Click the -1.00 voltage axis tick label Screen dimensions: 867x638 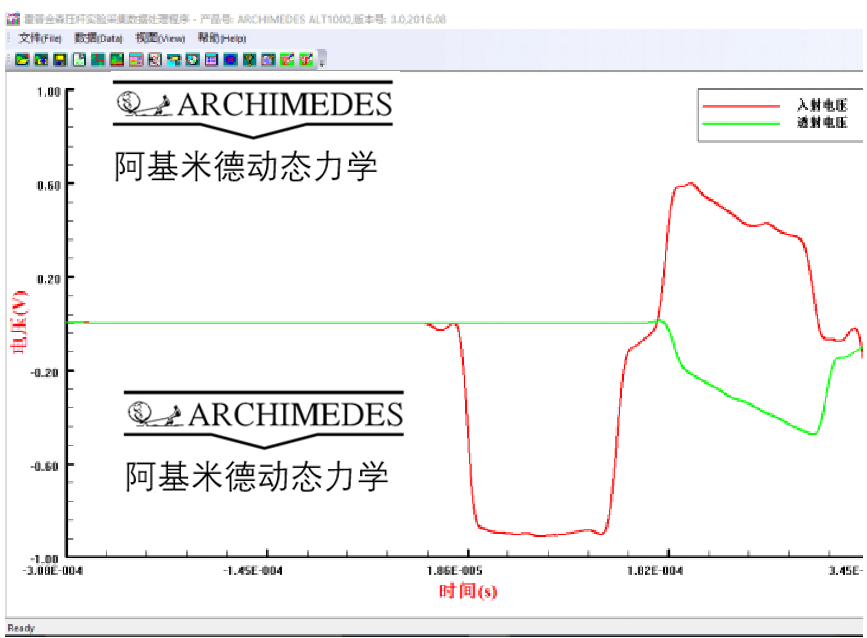[45, 559]
